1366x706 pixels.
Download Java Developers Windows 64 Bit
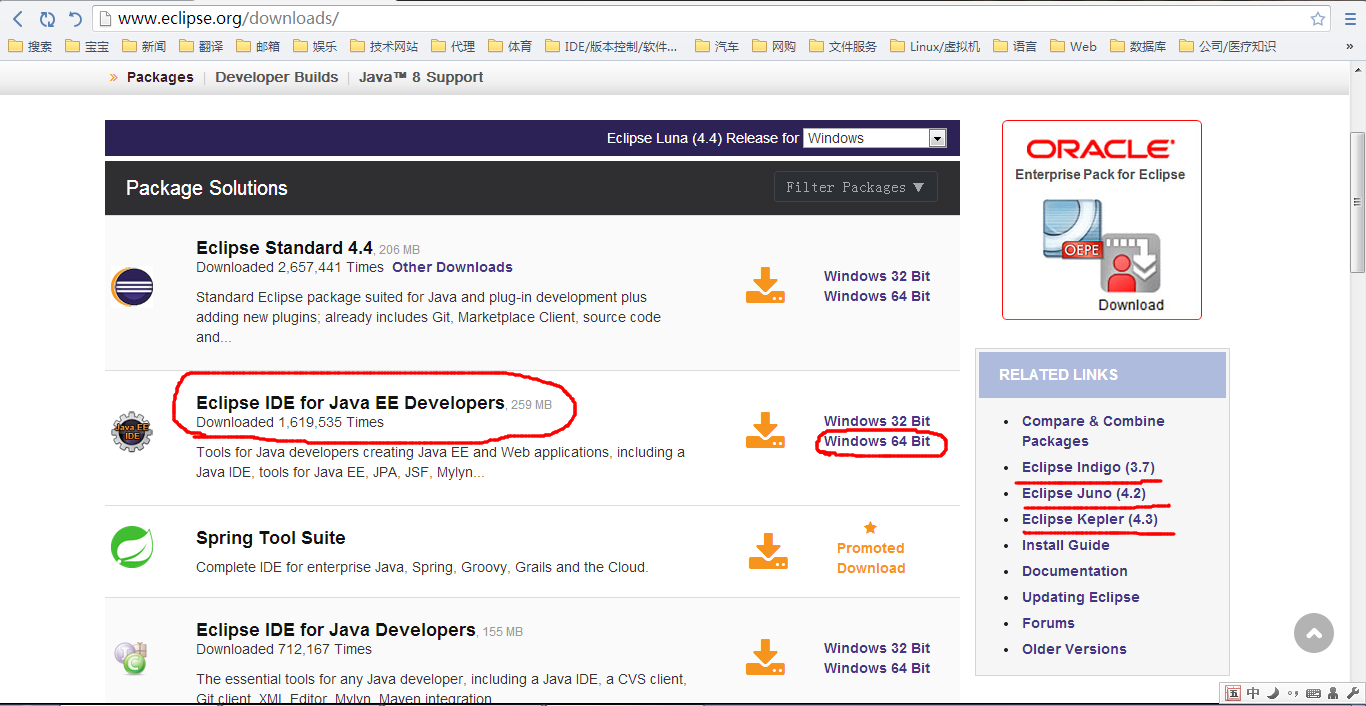(x=877, y=668)
